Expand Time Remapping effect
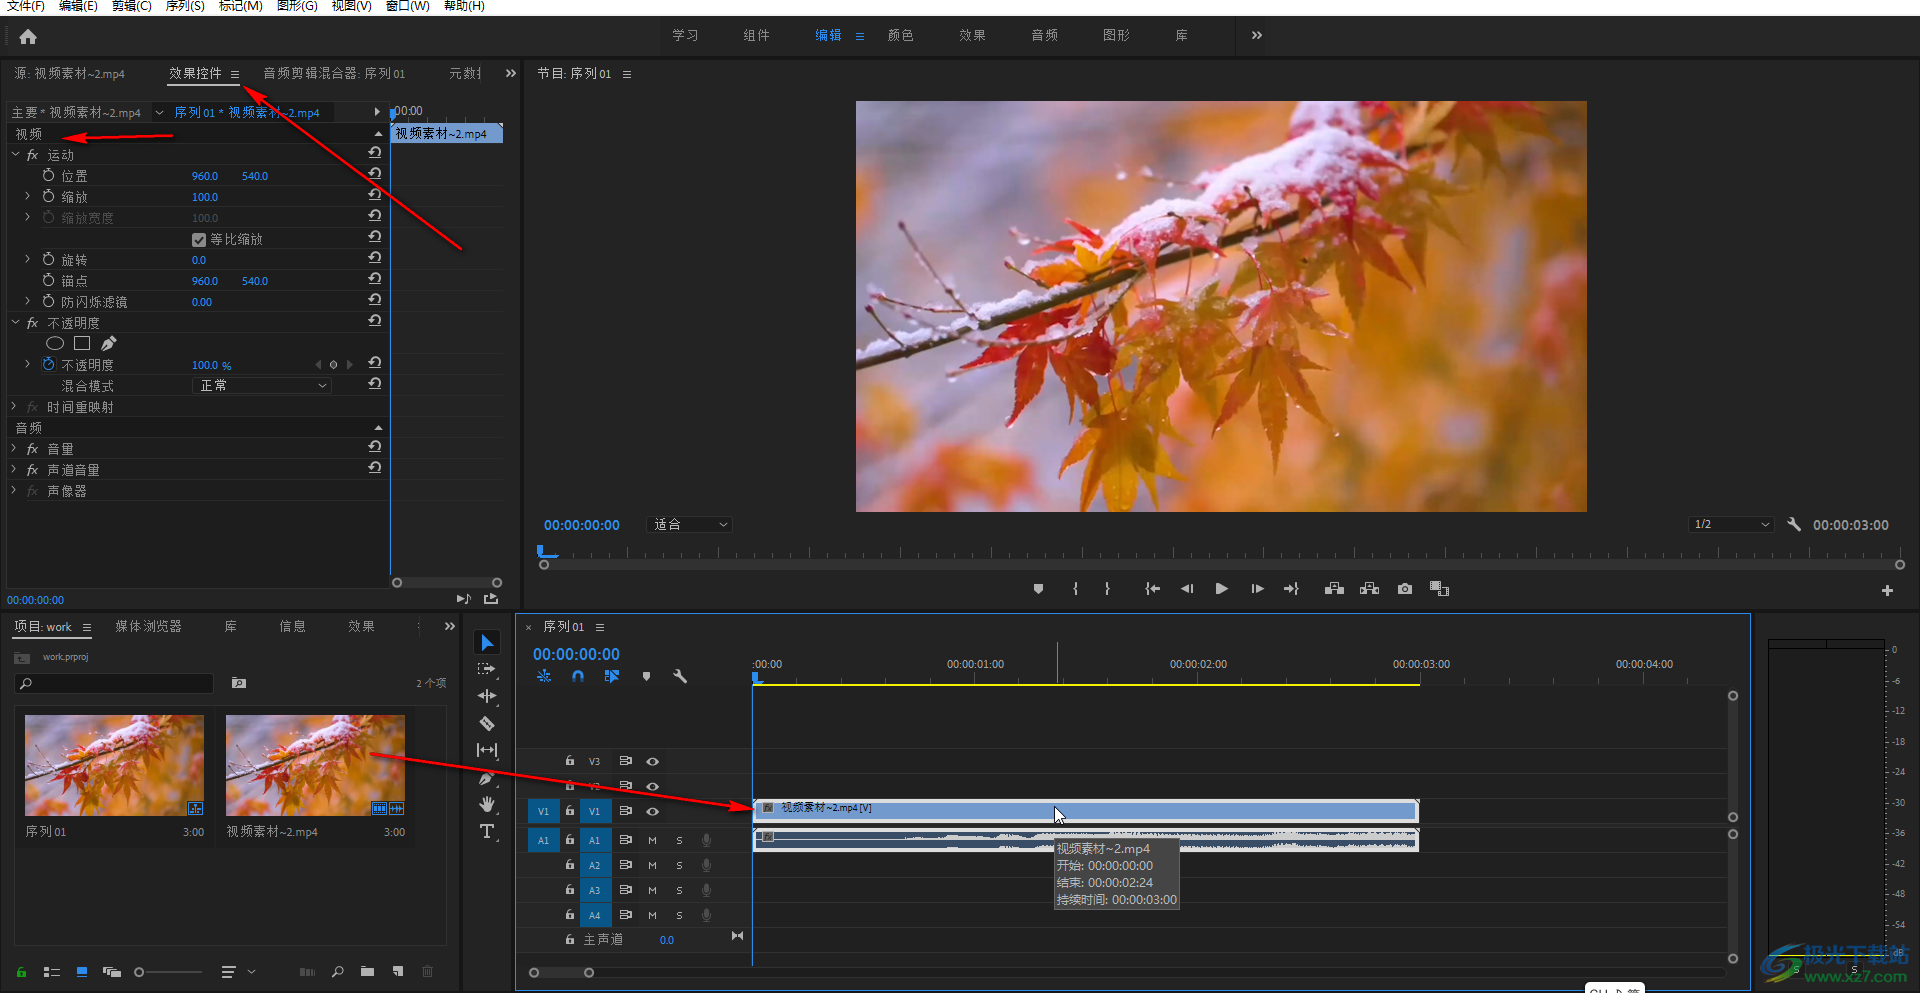 point(14,407)
